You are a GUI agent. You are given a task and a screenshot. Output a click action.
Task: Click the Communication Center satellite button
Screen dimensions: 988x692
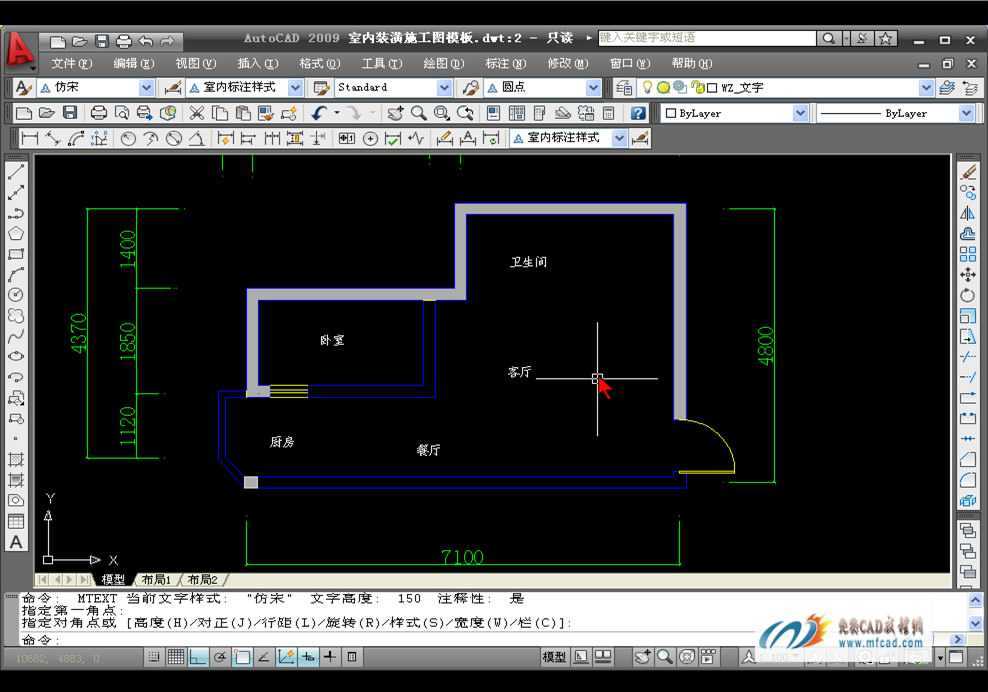(862, 38)
